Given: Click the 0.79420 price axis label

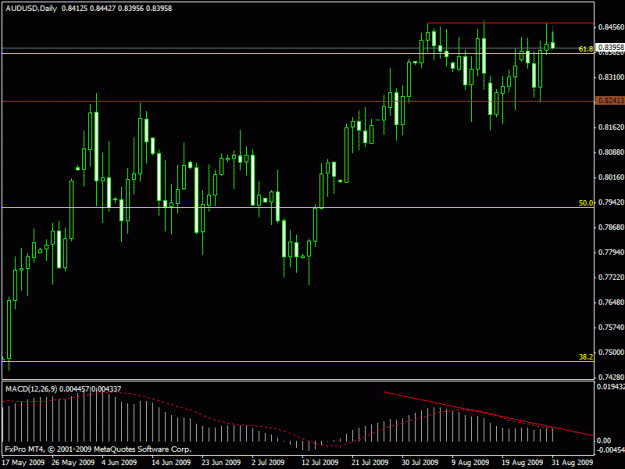Looking at the screenshot, I should [611, 202].
